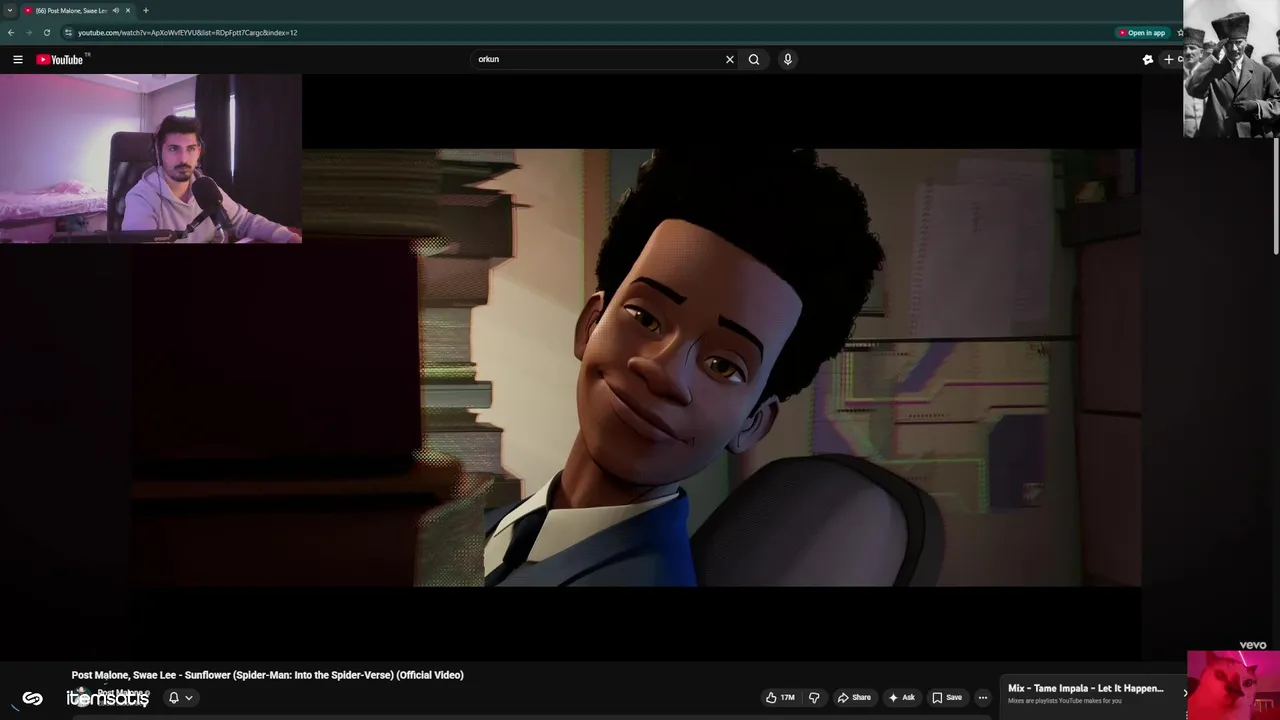Bookmark this page with star icon

click(x=1180, y=32)
